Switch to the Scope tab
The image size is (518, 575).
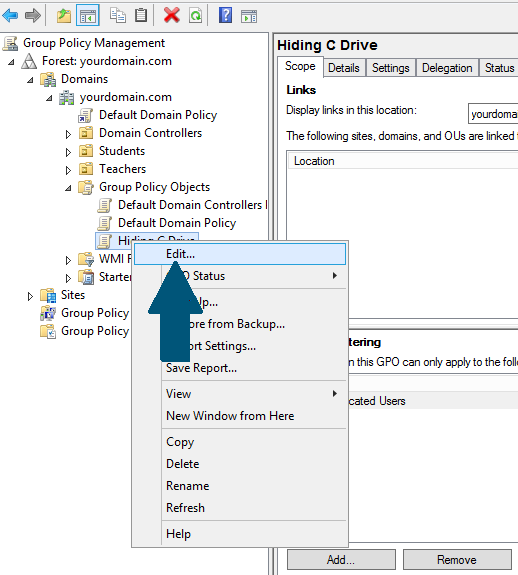(300, 66)
